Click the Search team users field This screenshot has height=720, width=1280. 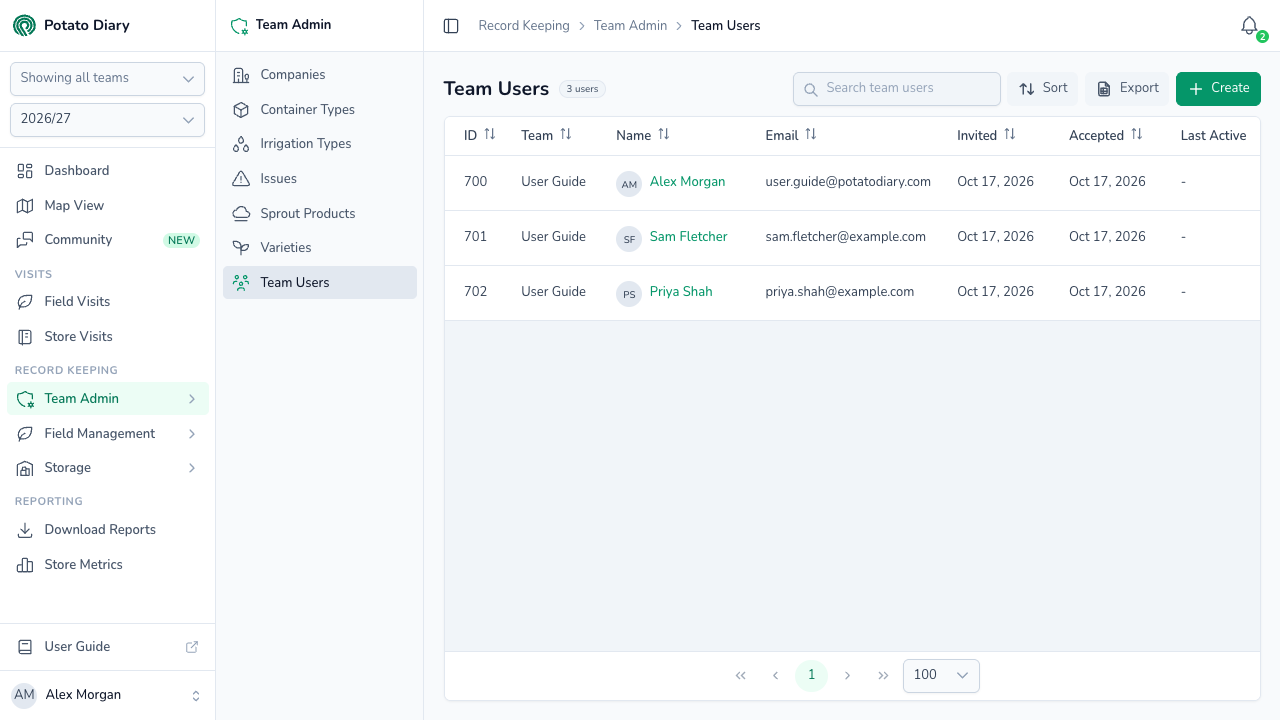(897, 88)
